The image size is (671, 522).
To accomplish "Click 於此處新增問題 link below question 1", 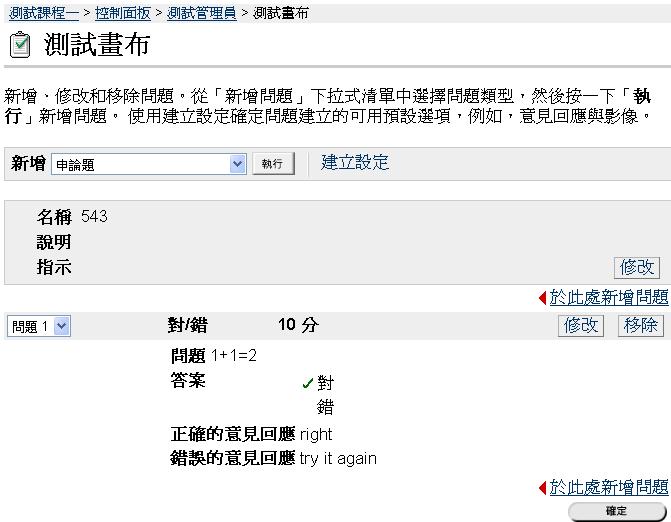I will click(608, 487).
